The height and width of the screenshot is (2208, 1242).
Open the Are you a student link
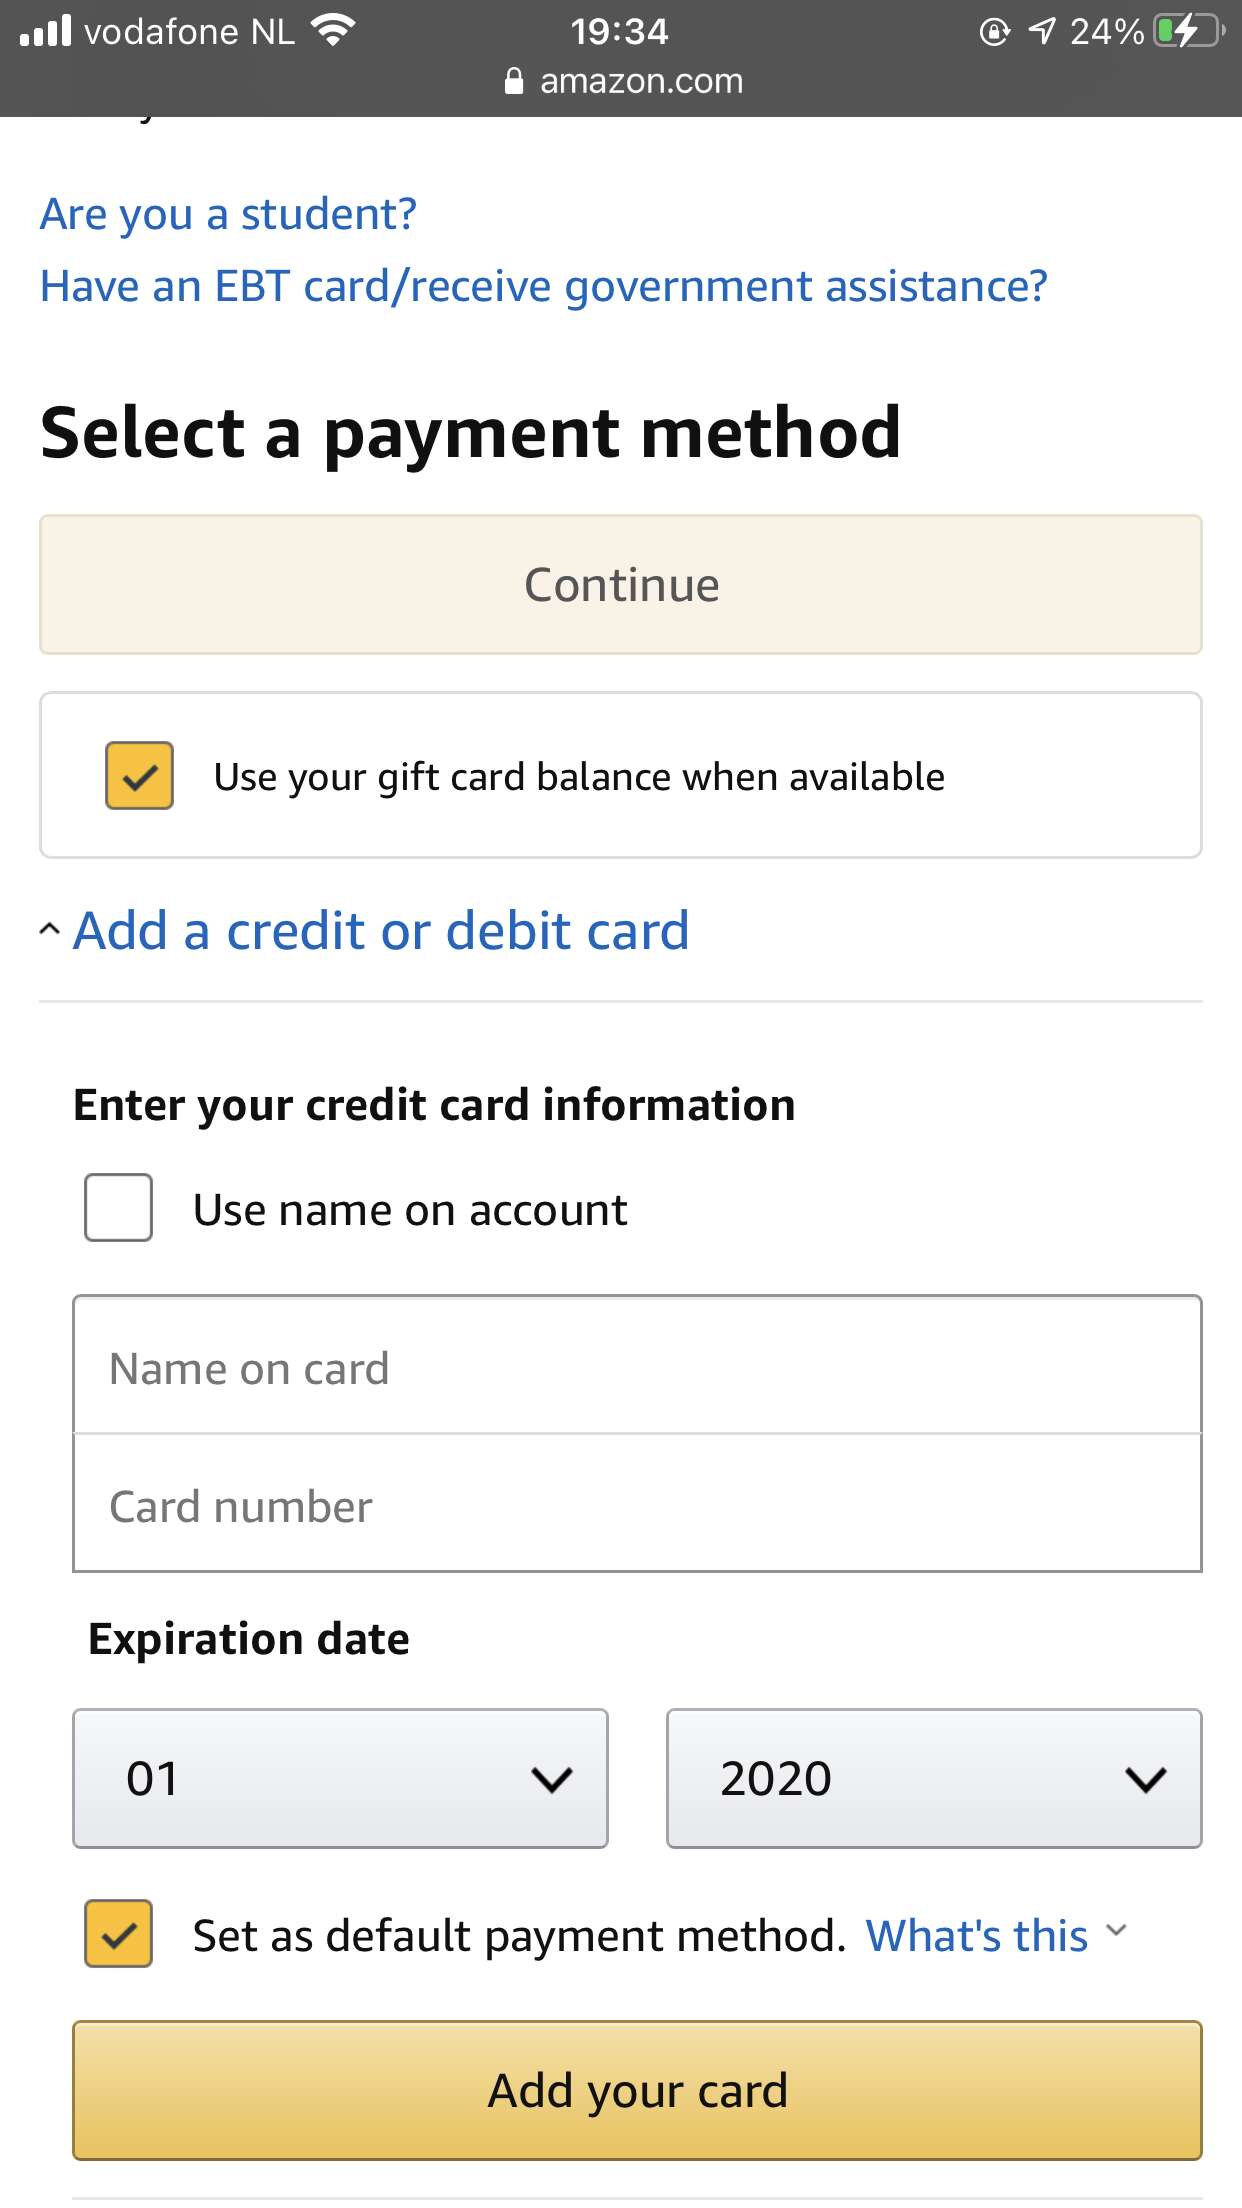click(228, 215)
